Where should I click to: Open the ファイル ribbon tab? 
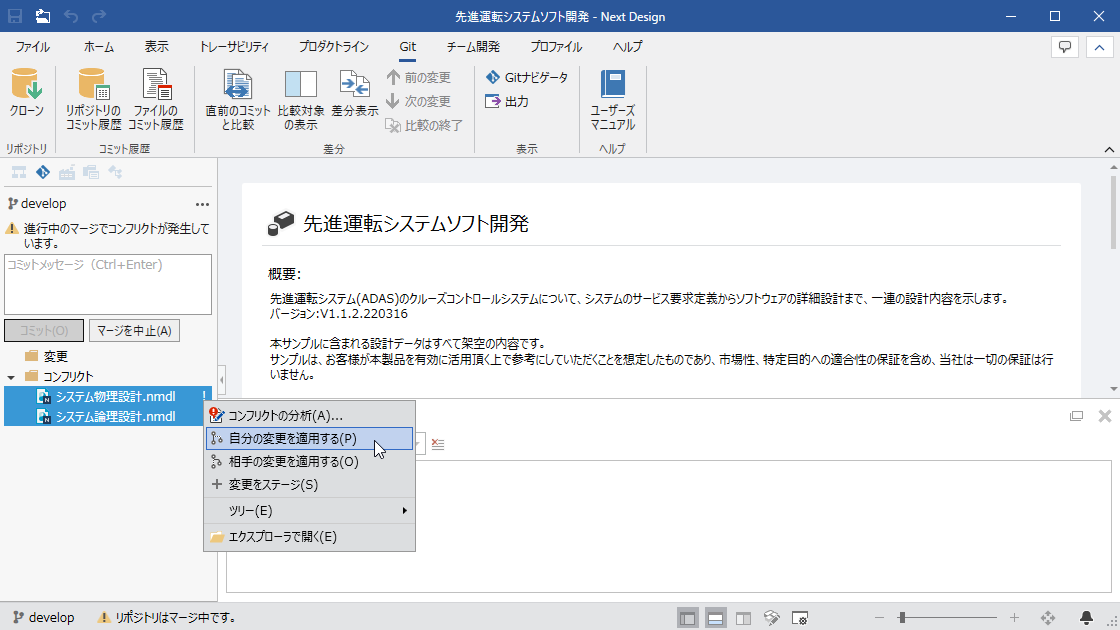(x=33, y=47)
